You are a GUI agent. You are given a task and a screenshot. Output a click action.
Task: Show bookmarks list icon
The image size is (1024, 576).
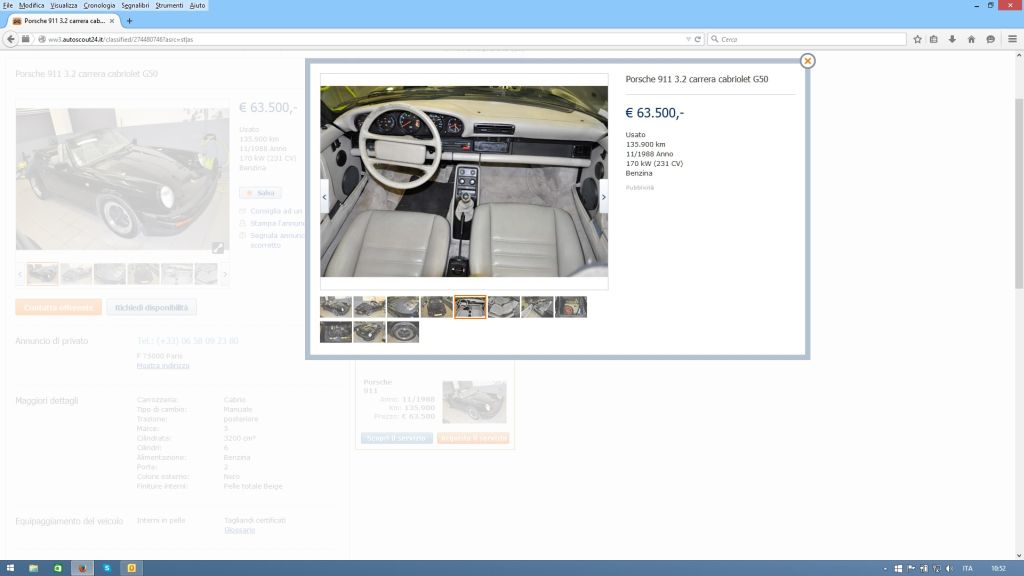pyautogui.click(x=934, y=39)
